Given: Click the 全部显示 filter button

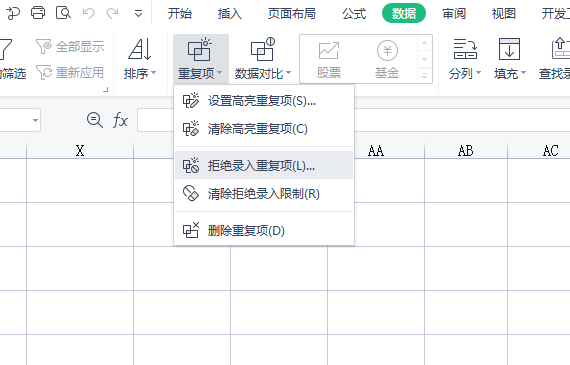Looking at the screenshot, I should point(70,47).
